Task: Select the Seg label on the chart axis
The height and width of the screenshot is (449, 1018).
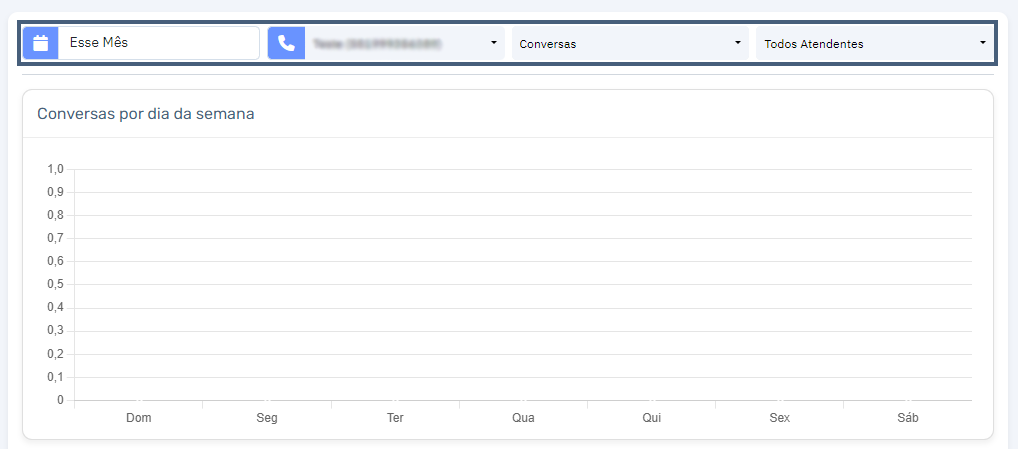Action: click(267, 418)
